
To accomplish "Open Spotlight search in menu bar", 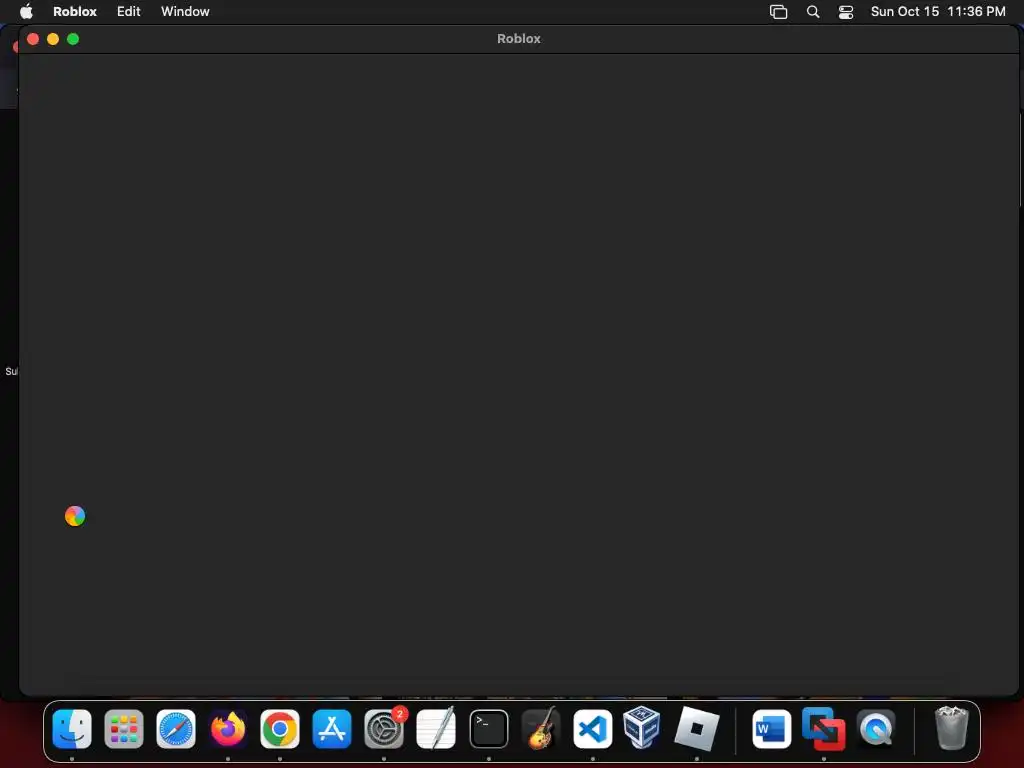I will point(813,12).
